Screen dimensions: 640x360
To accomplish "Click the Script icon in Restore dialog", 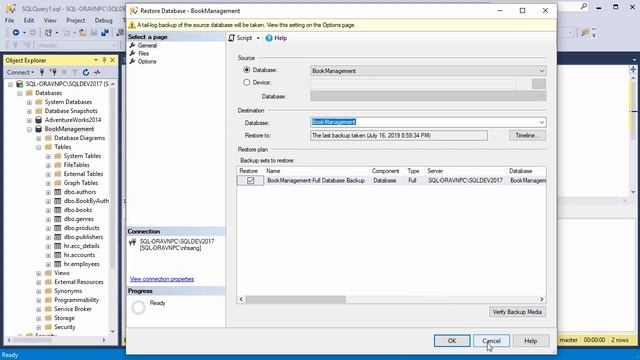I will point(231,38).
